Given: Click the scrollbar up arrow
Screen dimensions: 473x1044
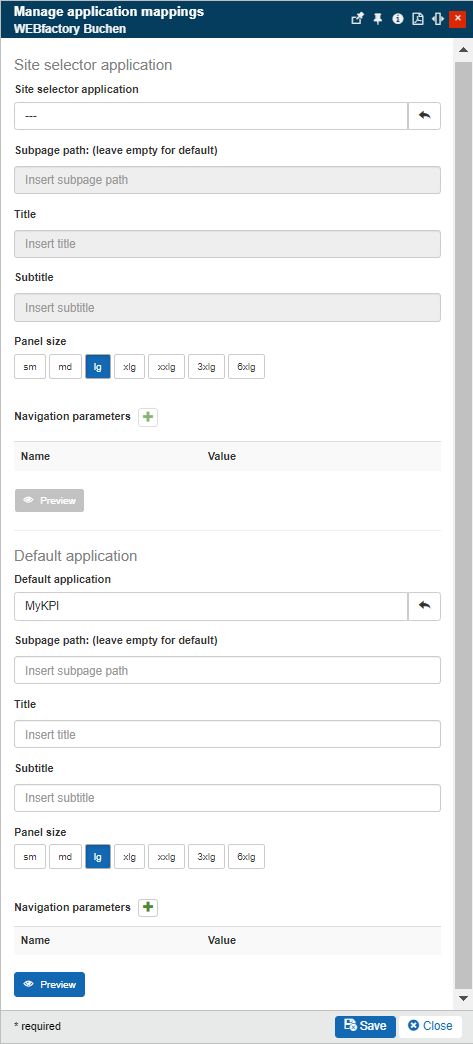Looking at the screenshot, I should point(463,50).
